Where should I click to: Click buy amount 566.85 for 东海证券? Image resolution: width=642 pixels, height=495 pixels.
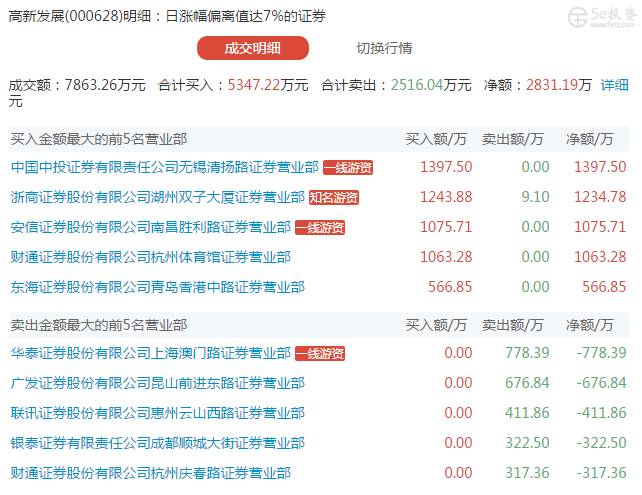pos(450,287)
